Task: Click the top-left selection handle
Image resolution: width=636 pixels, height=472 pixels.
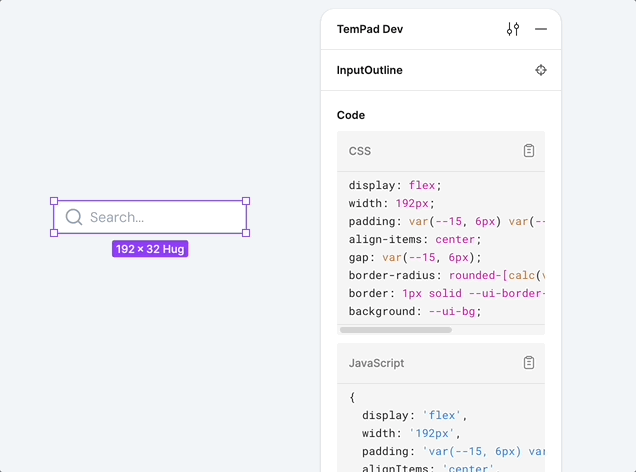Action: click(54, 201)
